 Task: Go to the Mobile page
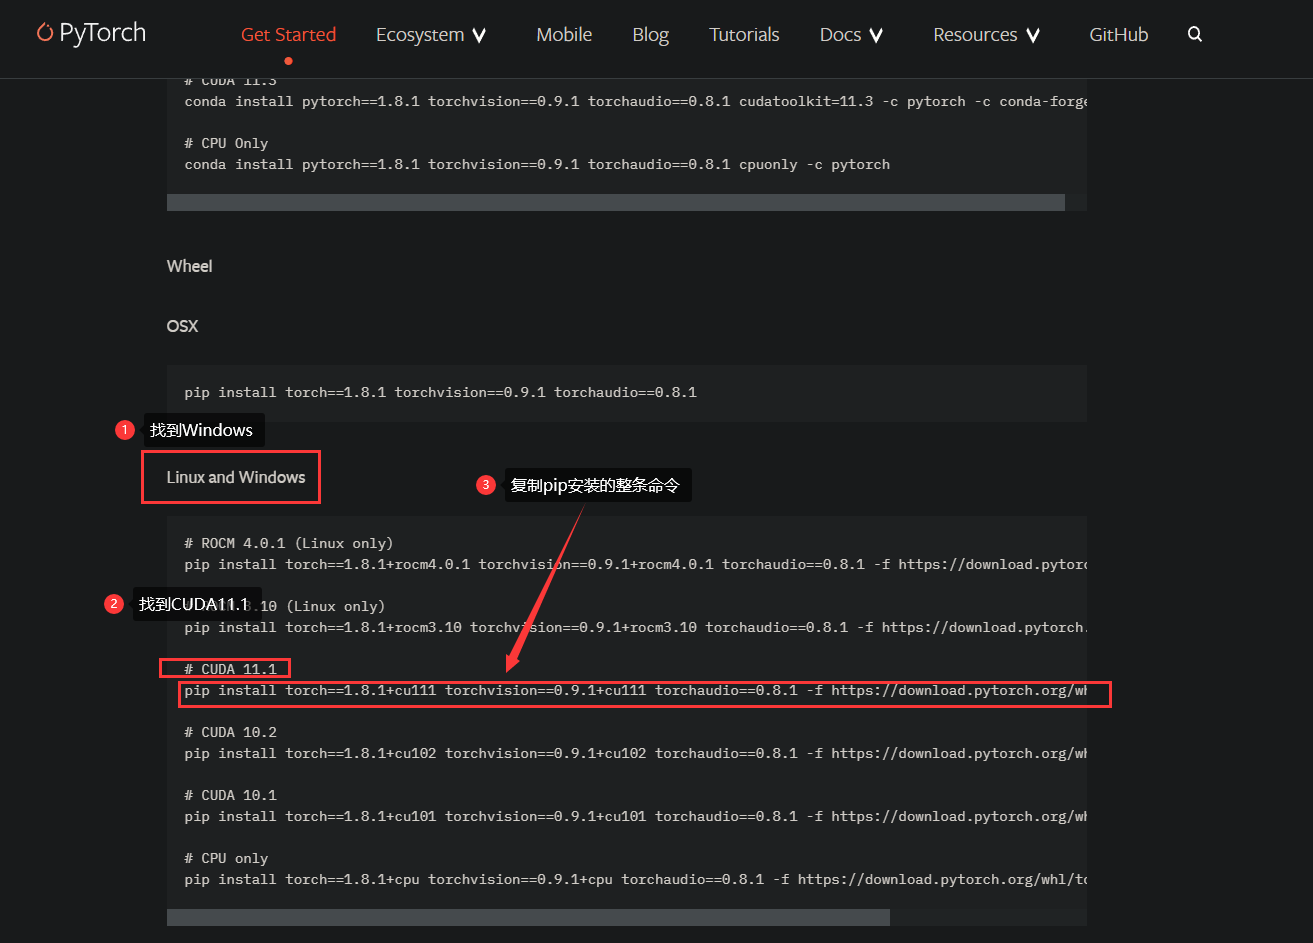click(564, 34)
